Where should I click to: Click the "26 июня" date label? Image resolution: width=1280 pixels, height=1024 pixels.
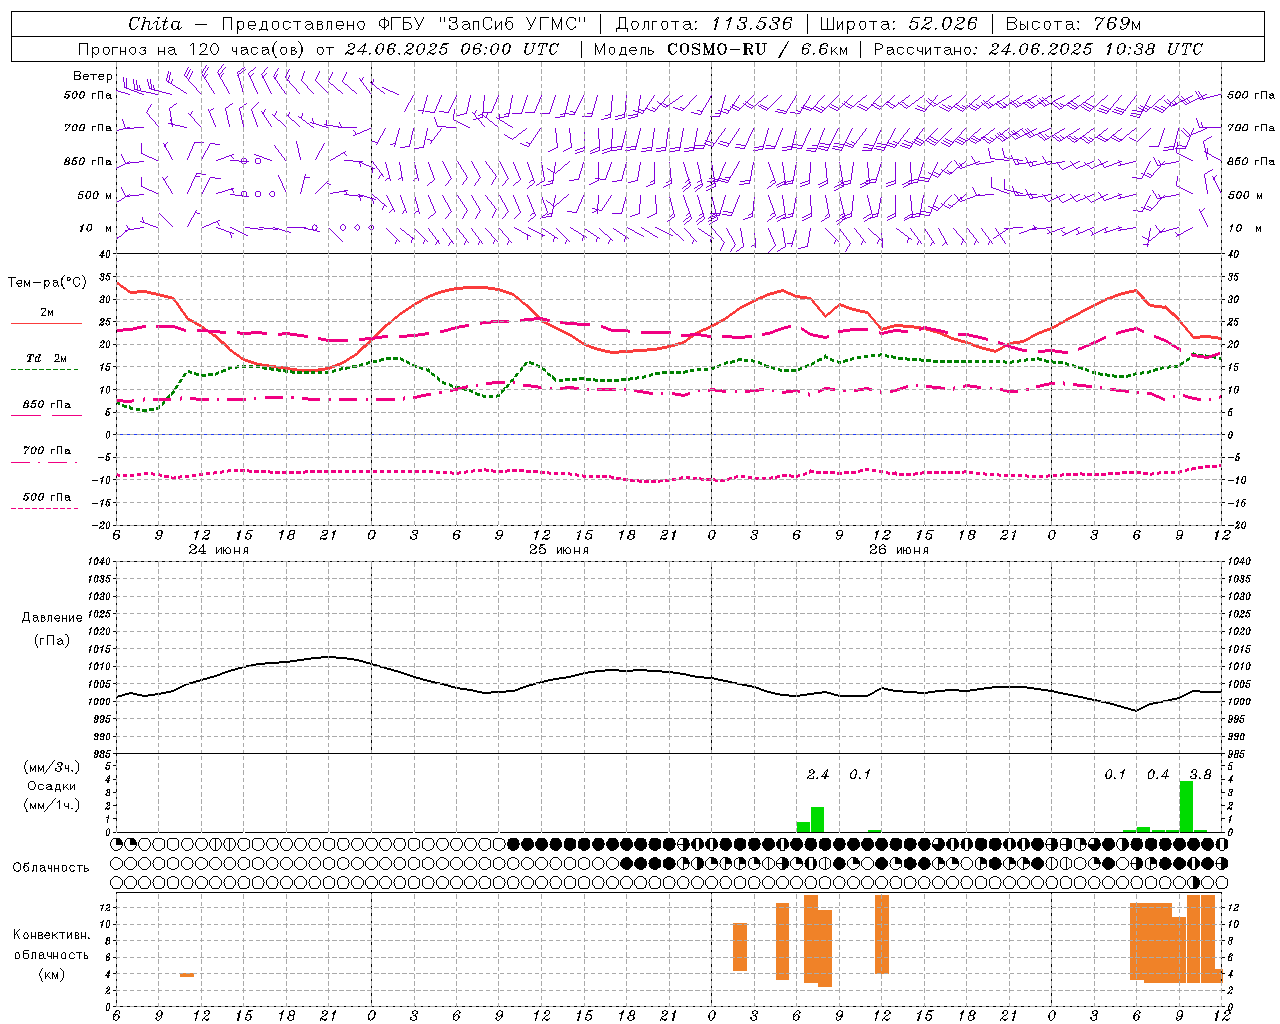899,550
